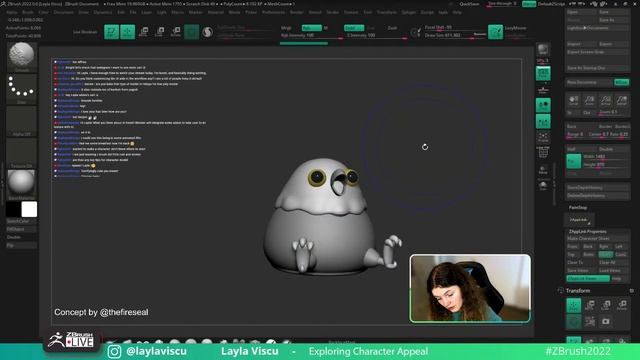
Task: Click the Open document button
Action: [x=581, y=12]
